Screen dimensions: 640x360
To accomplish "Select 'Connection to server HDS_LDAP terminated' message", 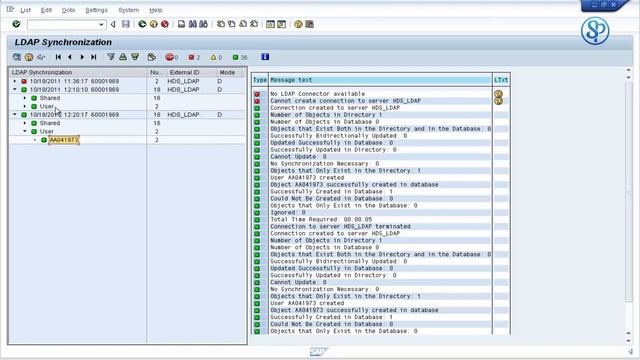I will 340,227.
